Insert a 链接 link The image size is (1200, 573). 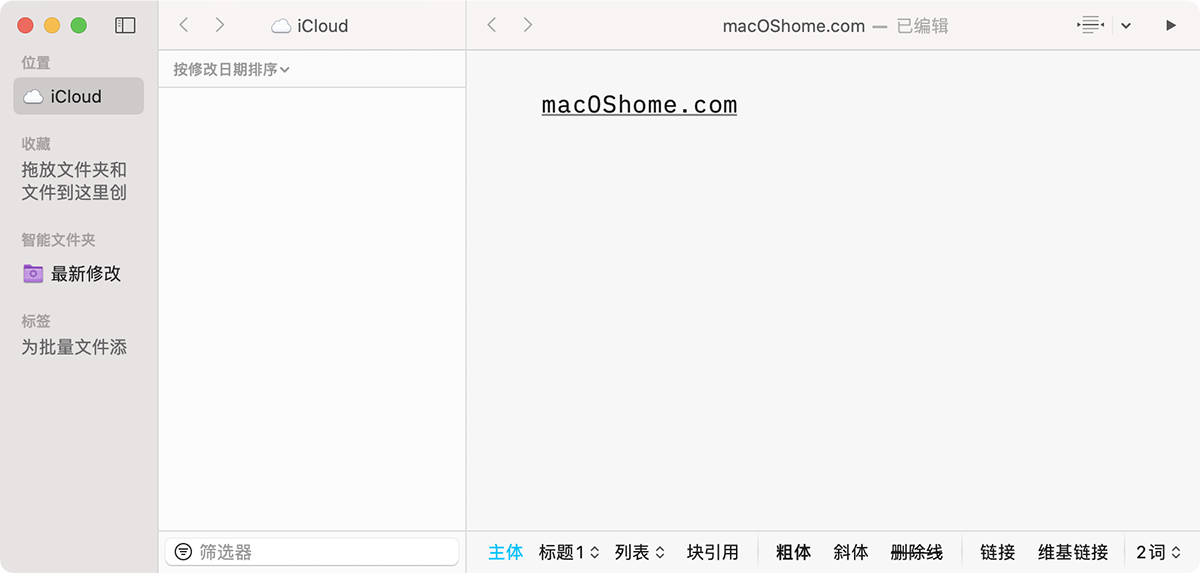pyautogui.click(x=998, y=552)
